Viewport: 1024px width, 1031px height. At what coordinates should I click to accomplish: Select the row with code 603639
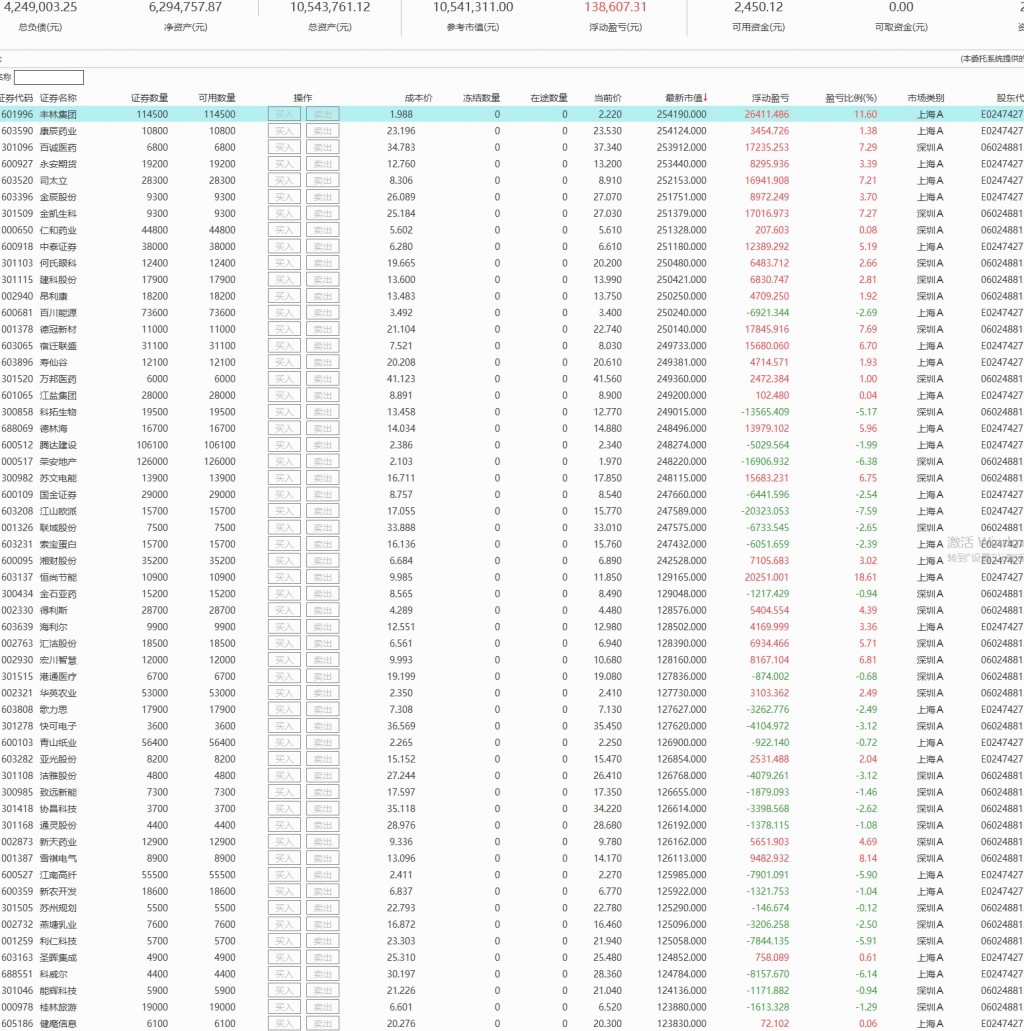512,627
